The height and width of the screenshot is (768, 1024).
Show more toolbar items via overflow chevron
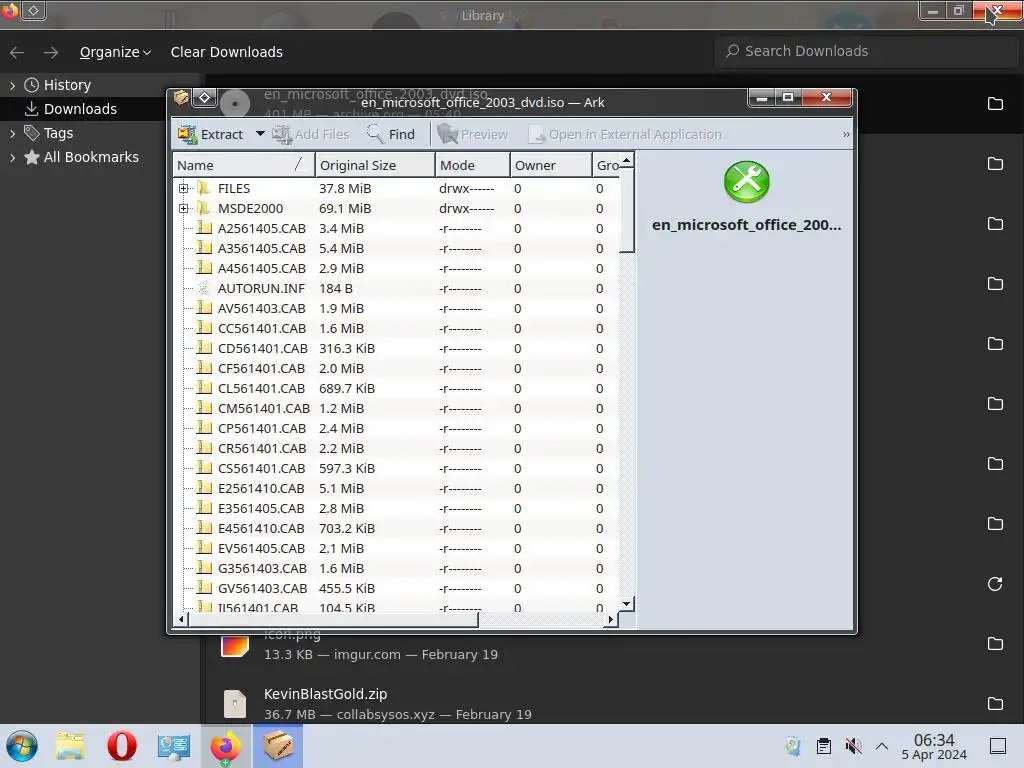846,135
